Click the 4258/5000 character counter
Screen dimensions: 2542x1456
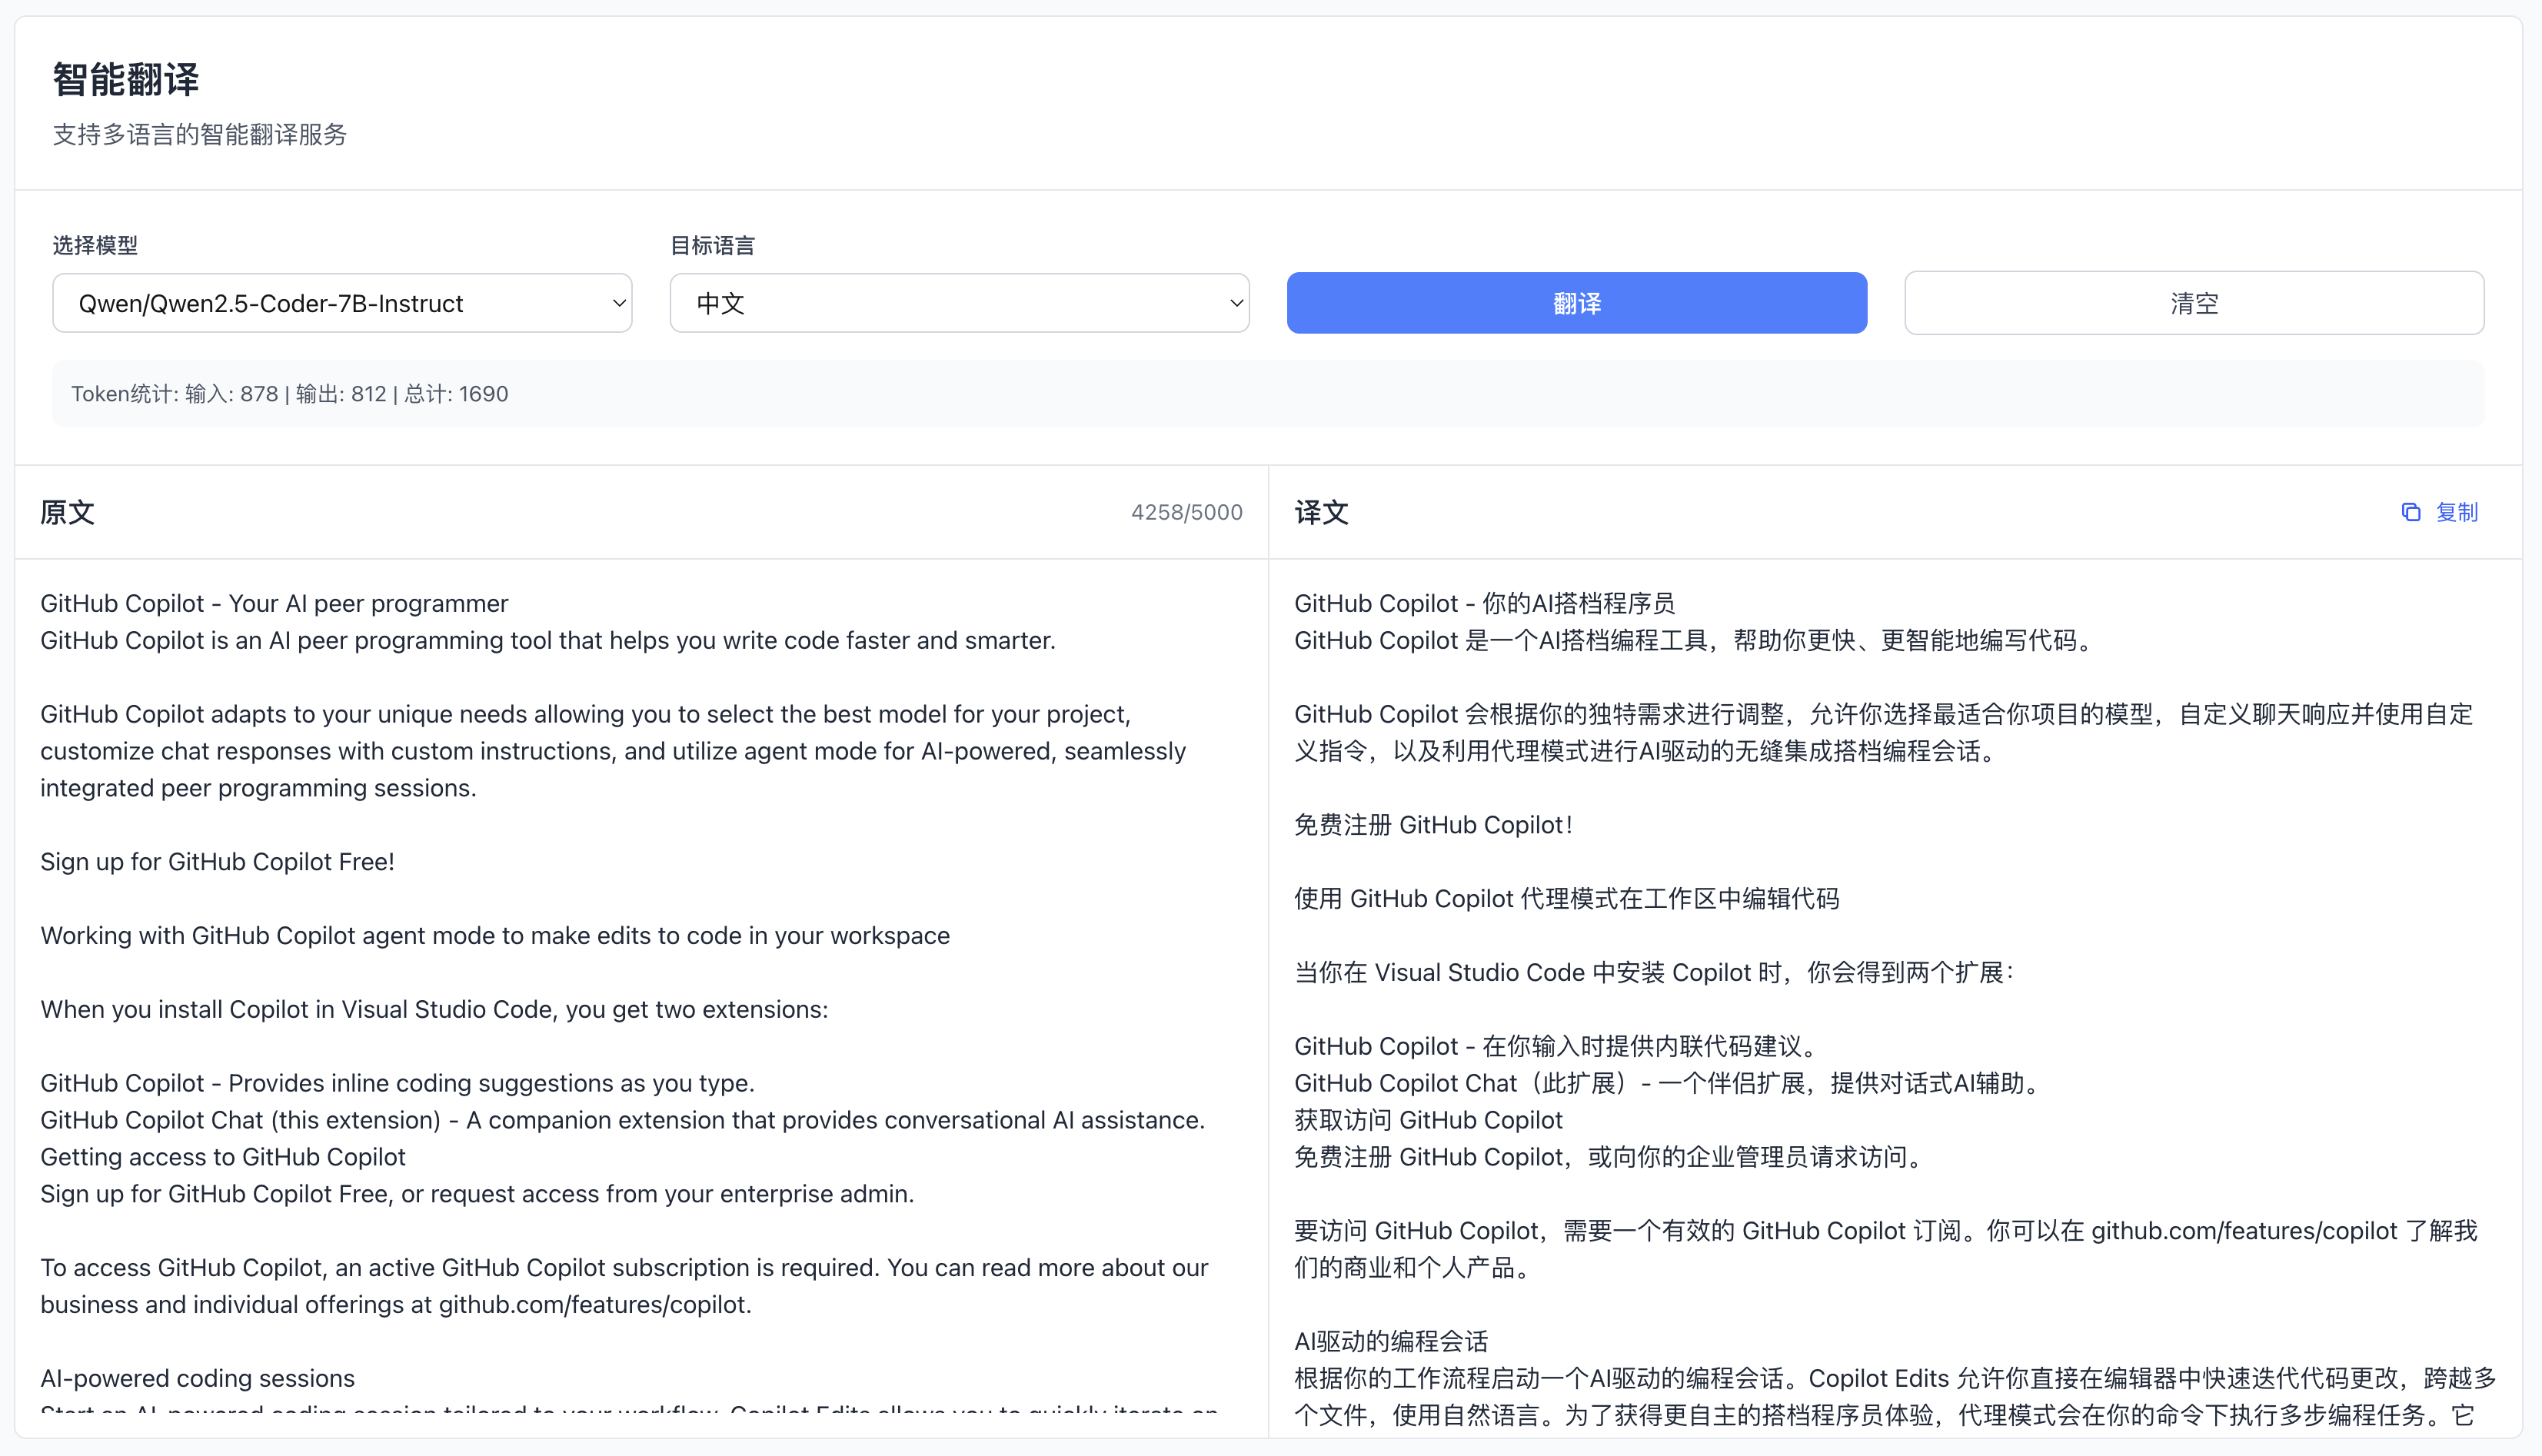coord(1186,512)
